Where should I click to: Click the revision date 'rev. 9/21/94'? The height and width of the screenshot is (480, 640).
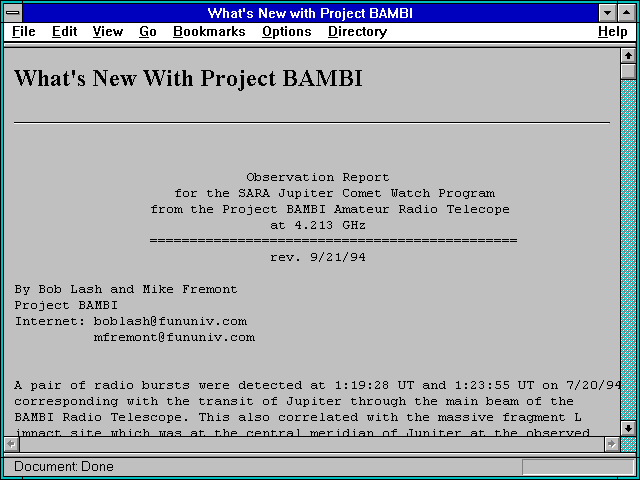(318, 258)
